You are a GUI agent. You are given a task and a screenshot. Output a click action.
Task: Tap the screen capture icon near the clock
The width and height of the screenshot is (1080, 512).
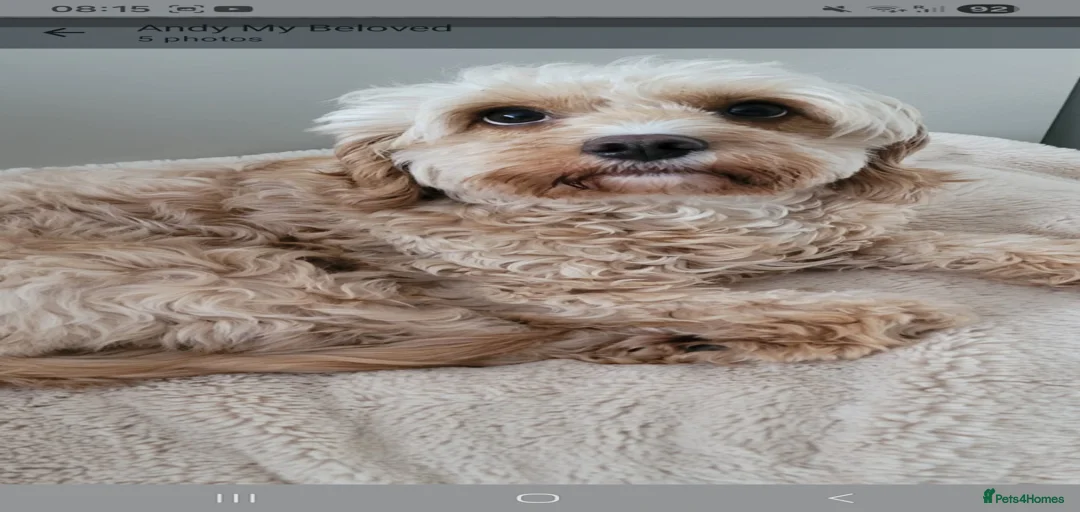(186, 9)
